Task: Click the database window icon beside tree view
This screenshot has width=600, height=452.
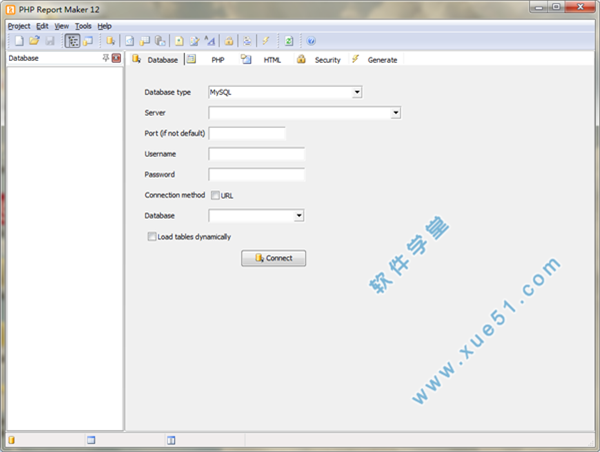Action: tap(88, 41)
